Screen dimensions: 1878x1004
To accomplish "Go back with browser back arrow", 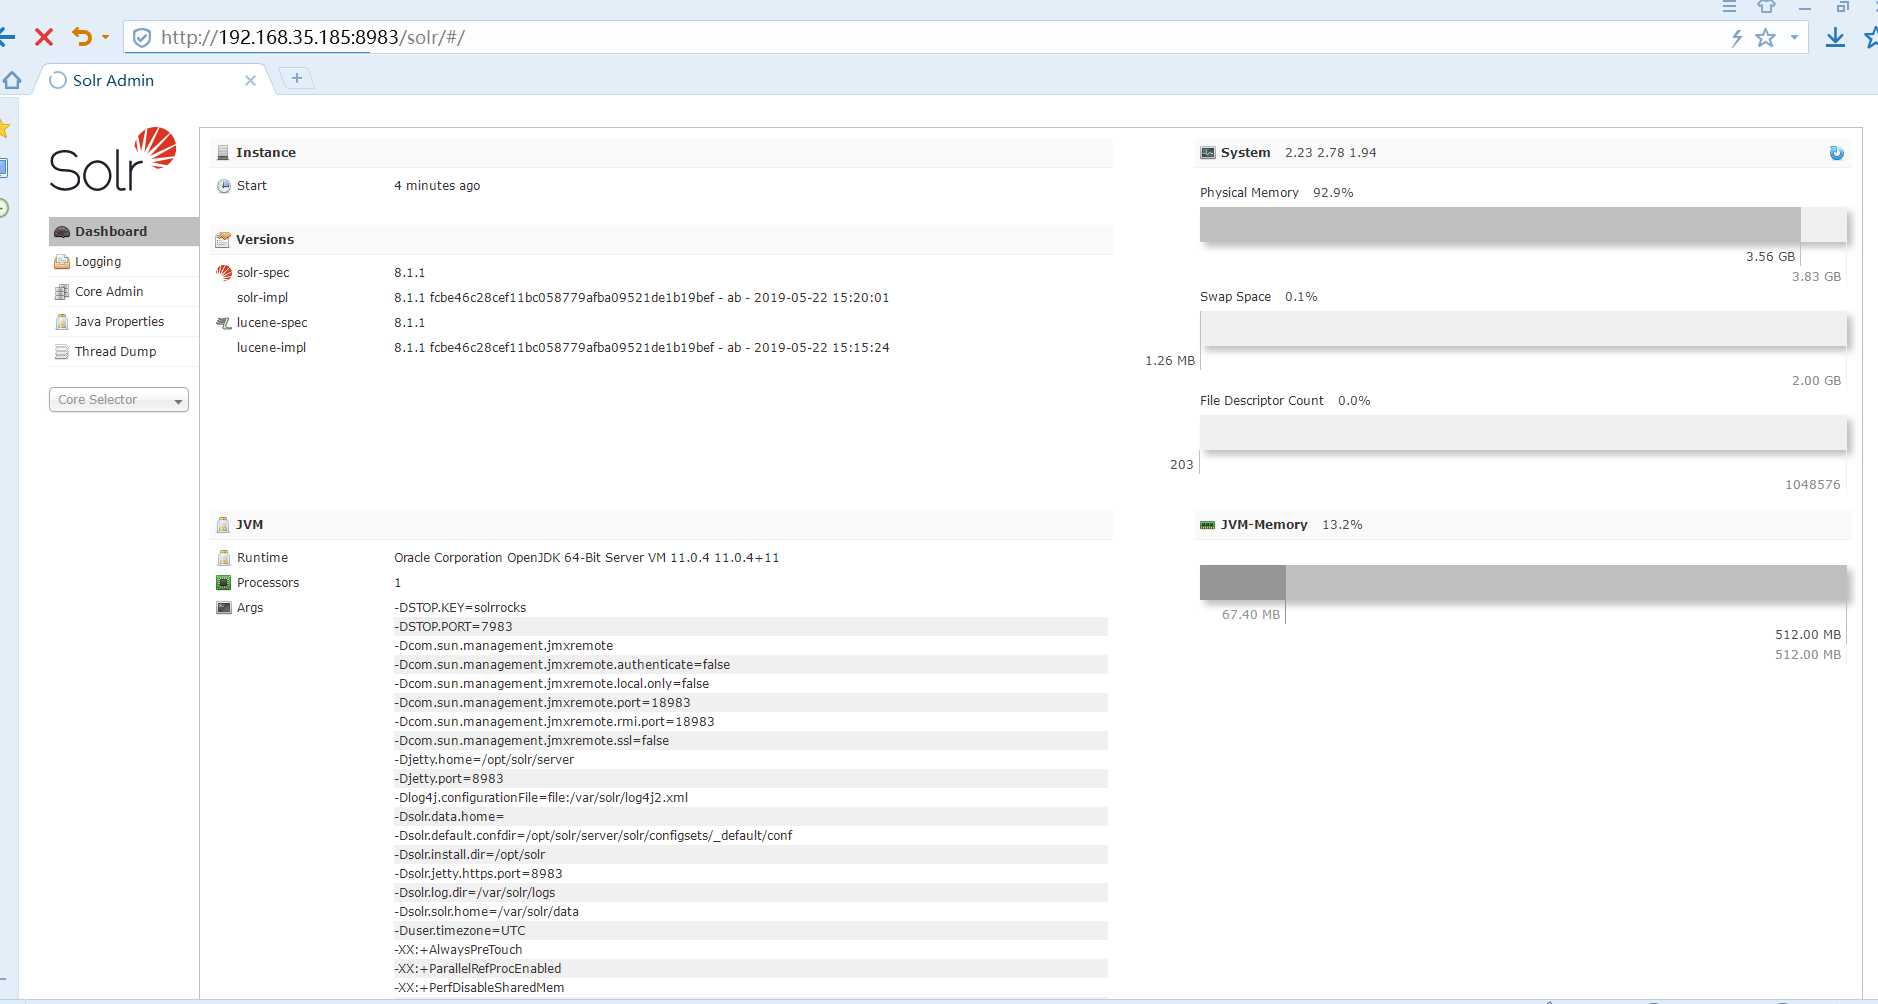I will coord(7,38).
